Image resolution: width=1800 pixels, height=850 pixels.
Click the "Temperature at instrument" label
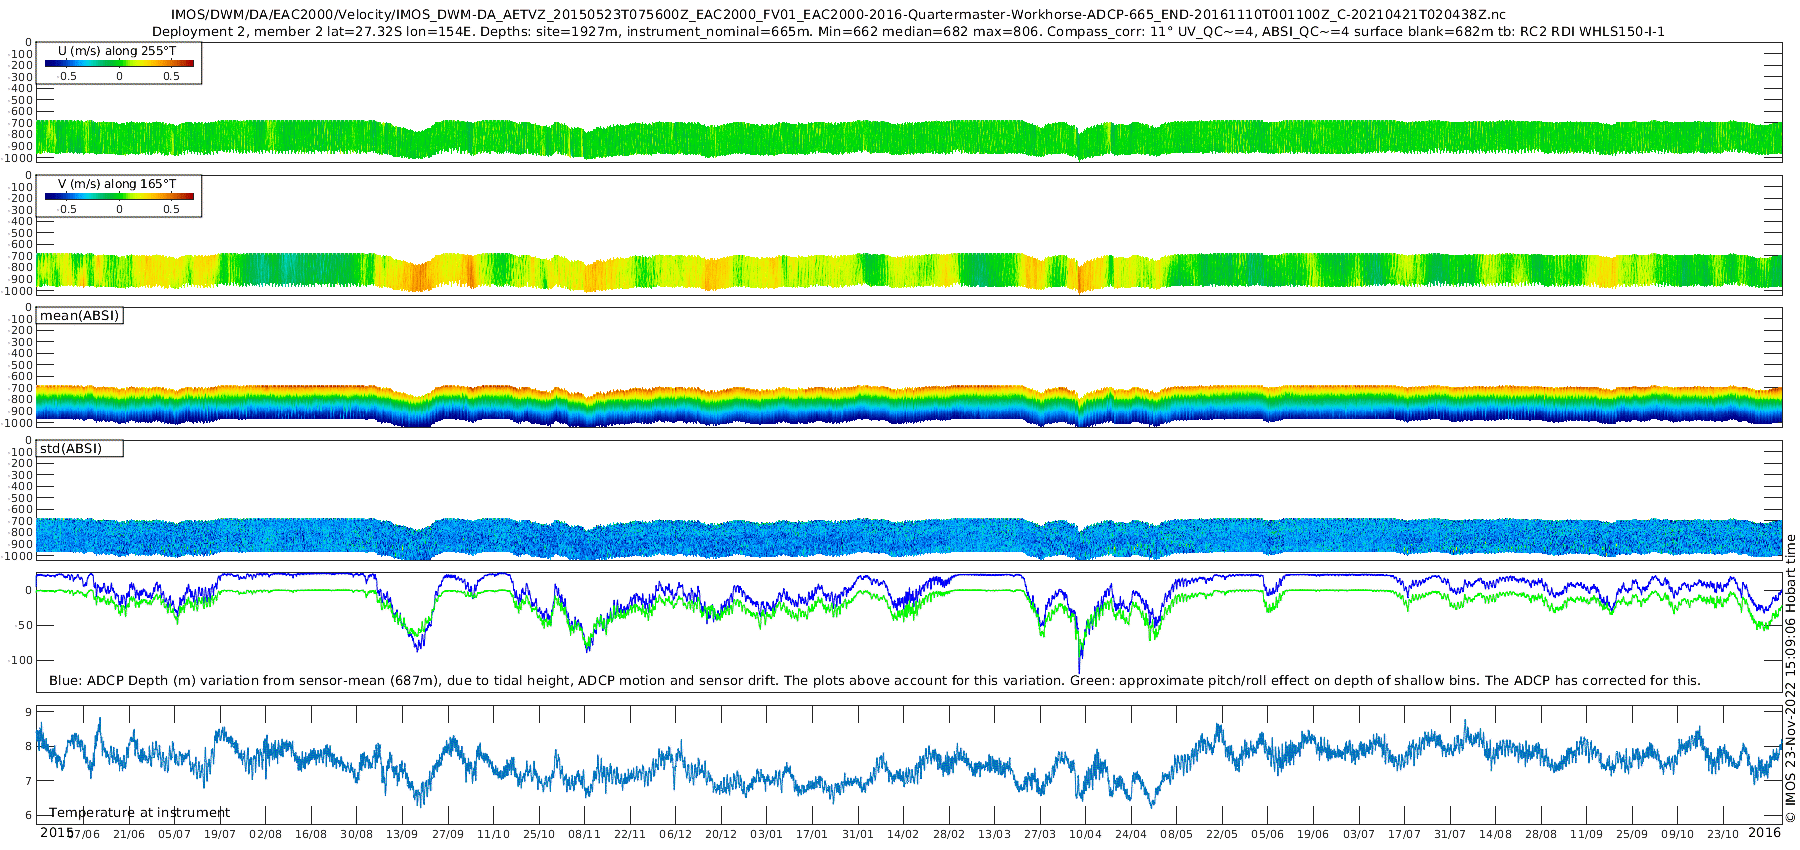(x=139, y=813)
